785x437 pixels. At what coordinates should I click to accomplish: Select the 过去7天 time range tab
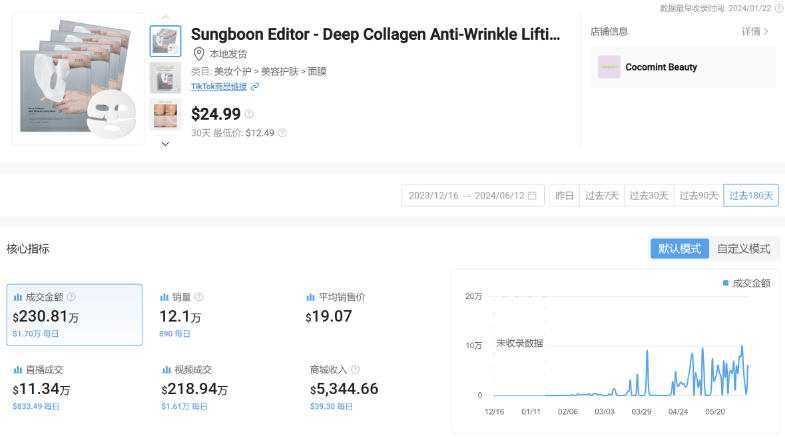click(601, 196)
